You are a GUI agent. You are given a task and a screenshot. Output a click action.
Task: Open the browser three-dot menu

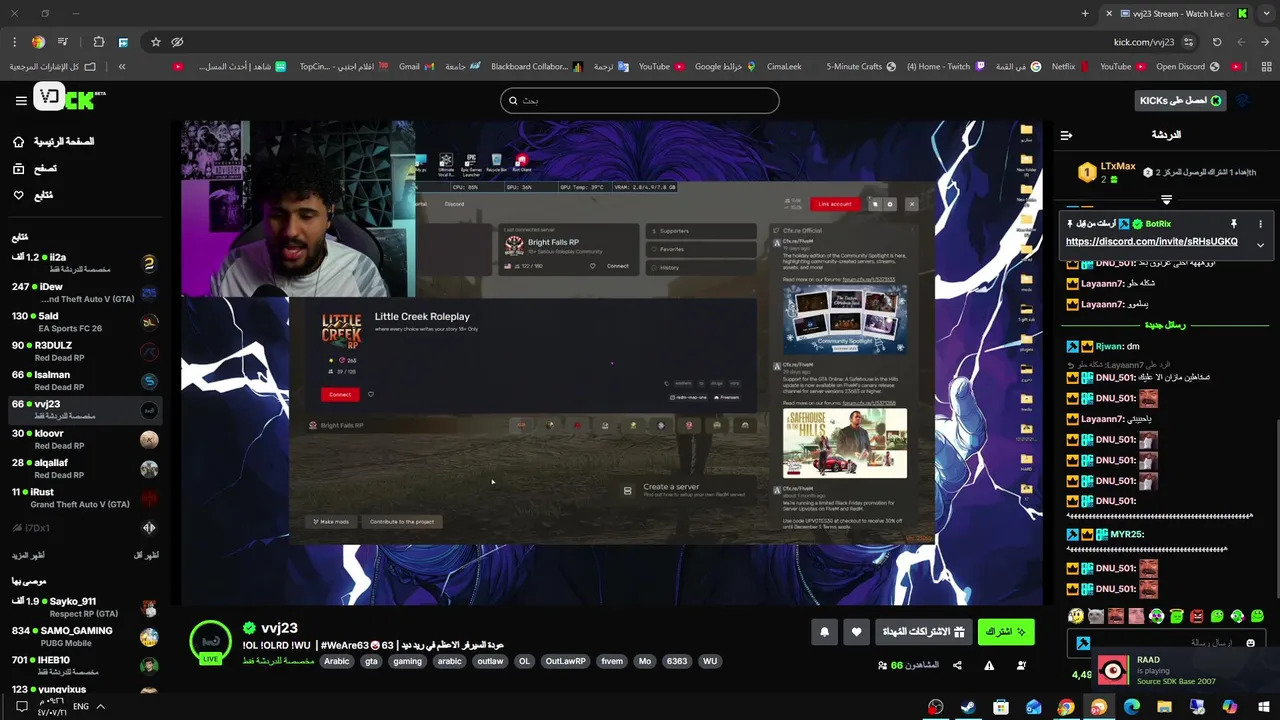pyautogui.click(x=14, y=42)
